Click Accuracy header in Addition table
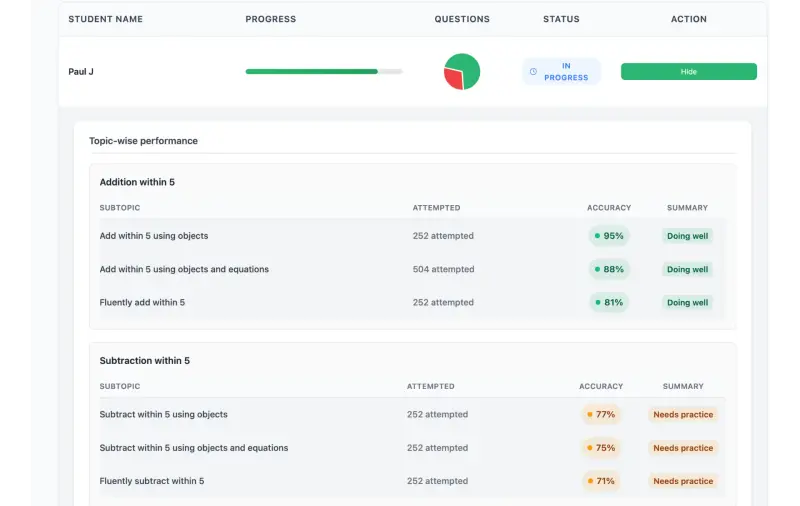 [609, 208]
